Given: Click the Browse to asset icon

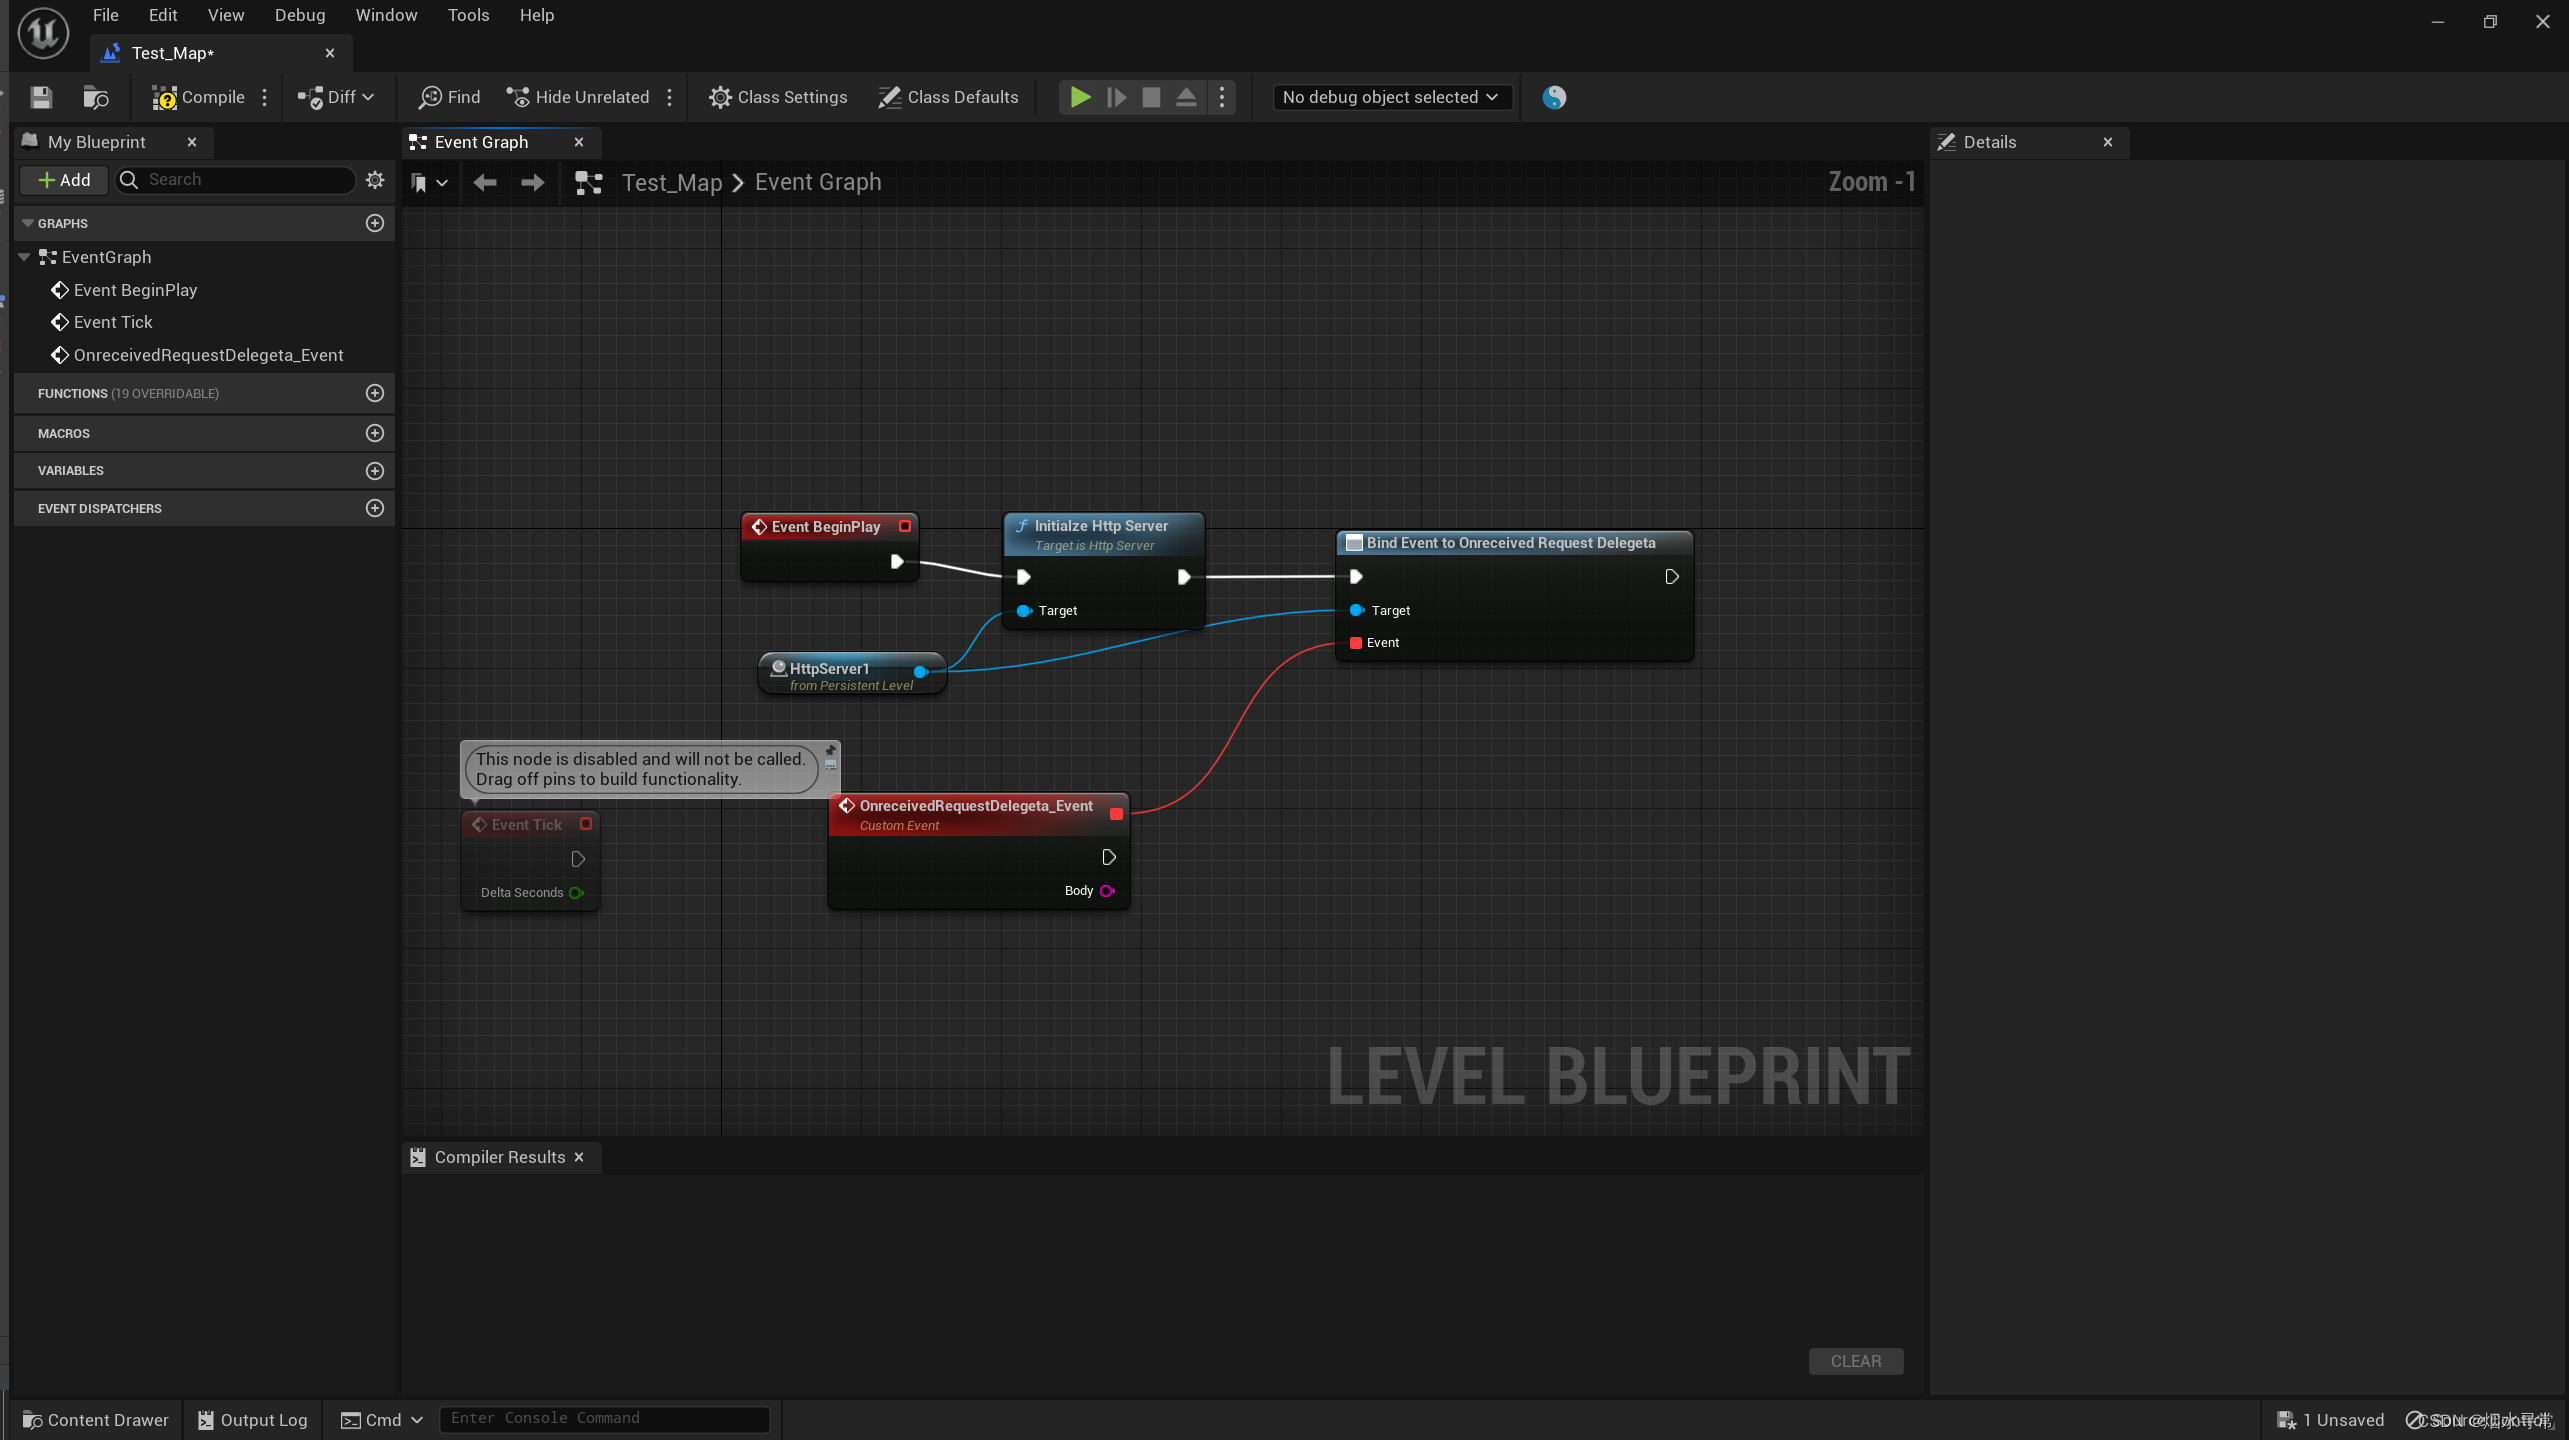Looking at the screenshot, I should [96, 97].
